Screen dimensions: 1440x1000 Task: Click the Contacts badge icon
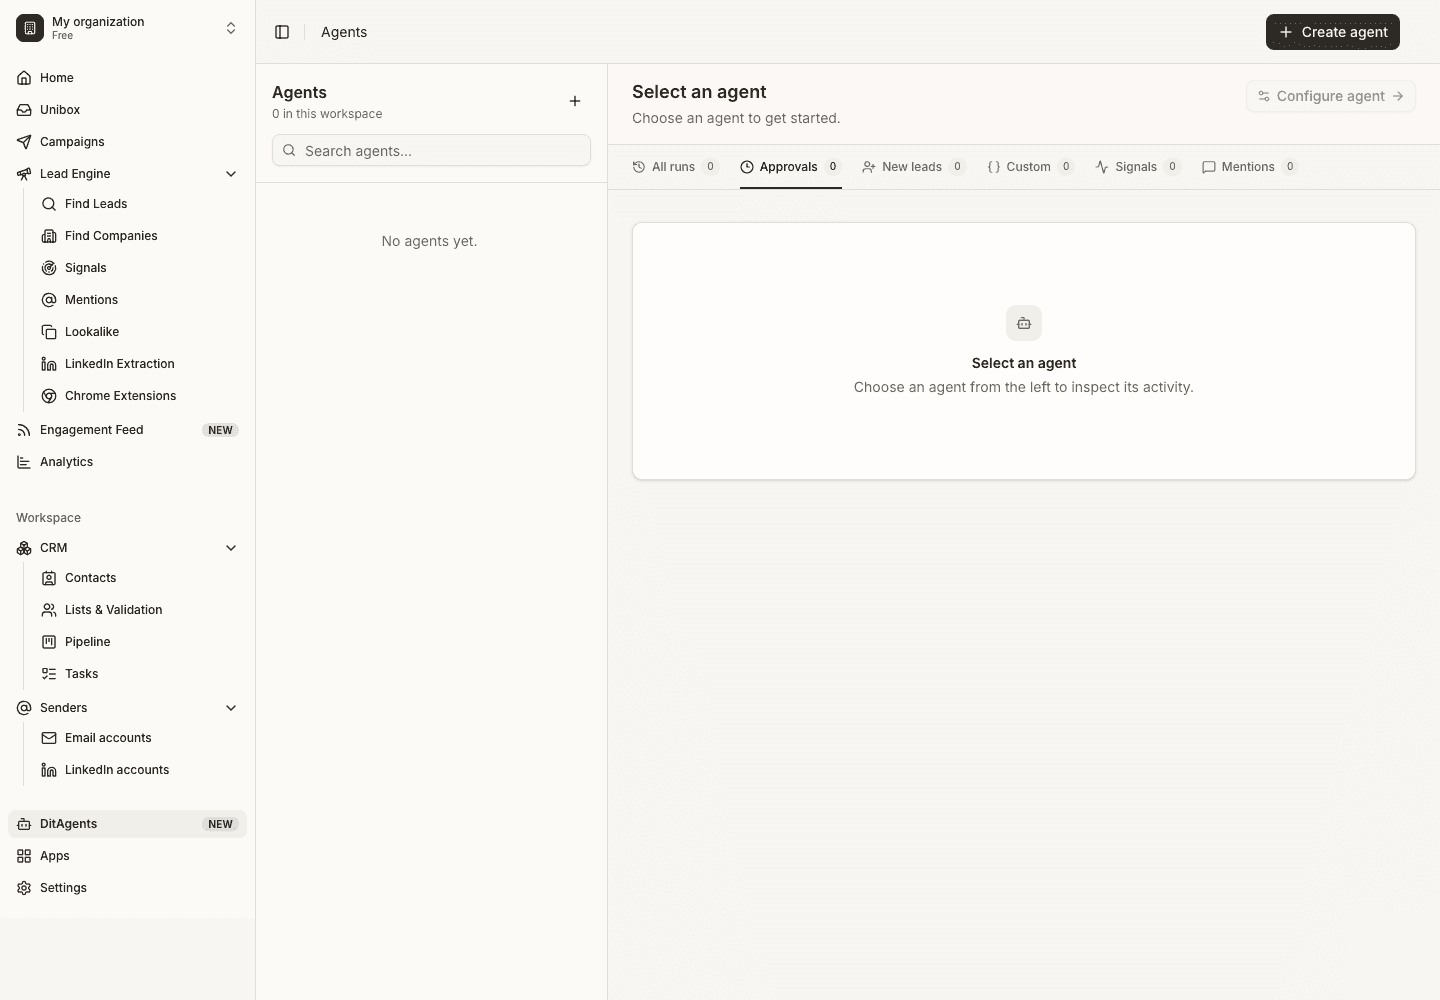click(x=49, y=578)
